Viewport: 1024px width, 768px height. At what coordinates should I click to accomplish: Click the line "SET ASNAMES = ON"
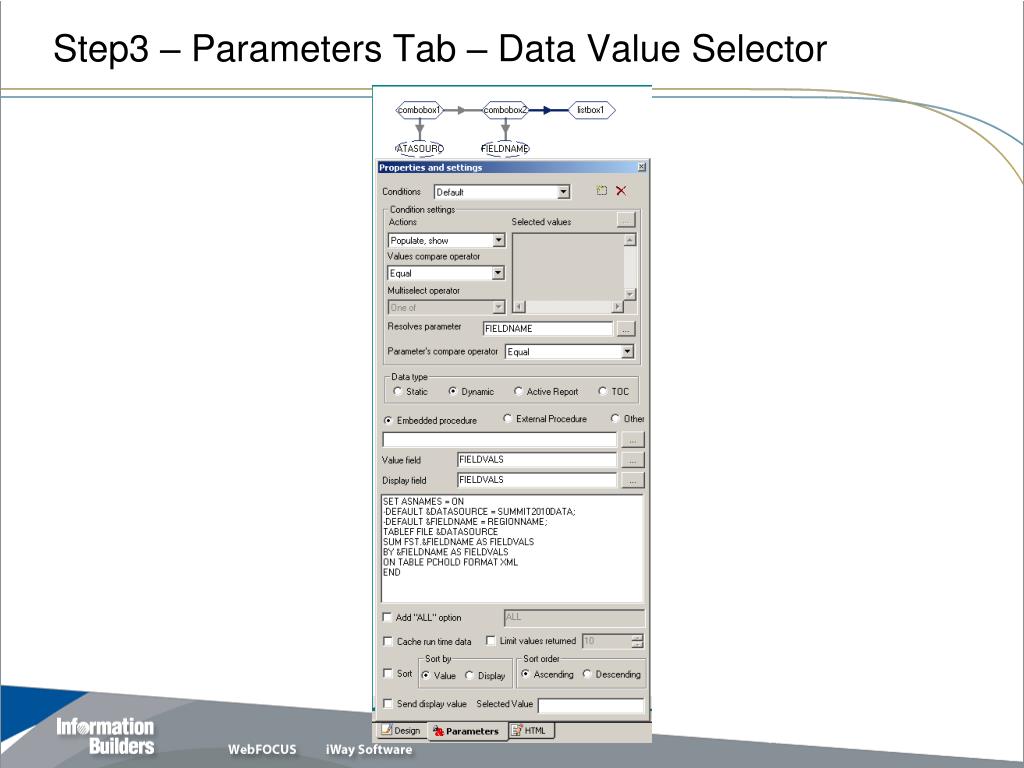pos(423,502)
